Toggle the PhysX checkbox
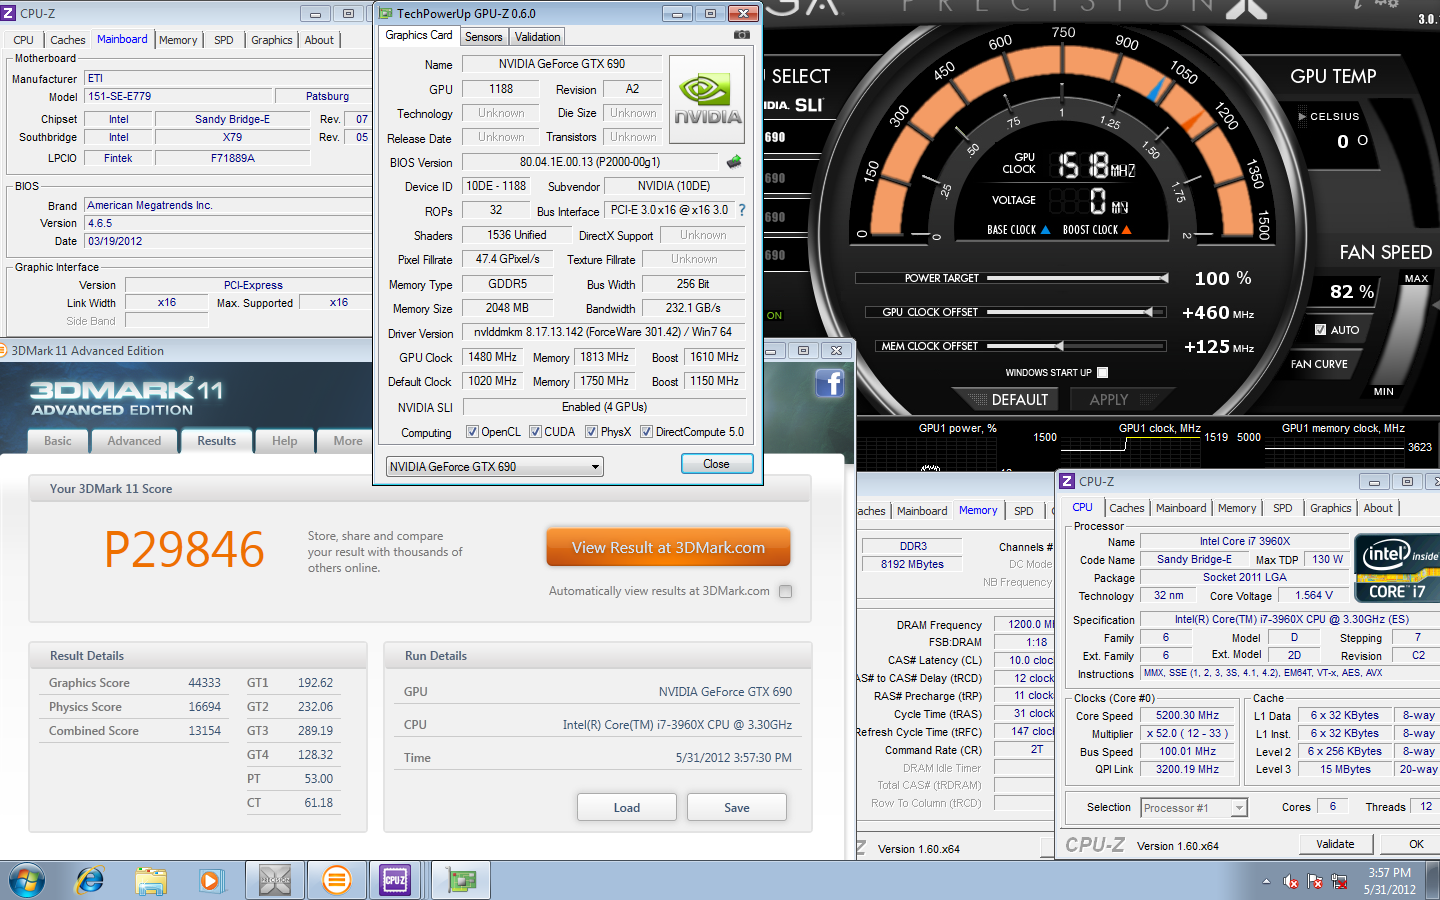This screenshot has height=900, width=1440. [592, 432]
